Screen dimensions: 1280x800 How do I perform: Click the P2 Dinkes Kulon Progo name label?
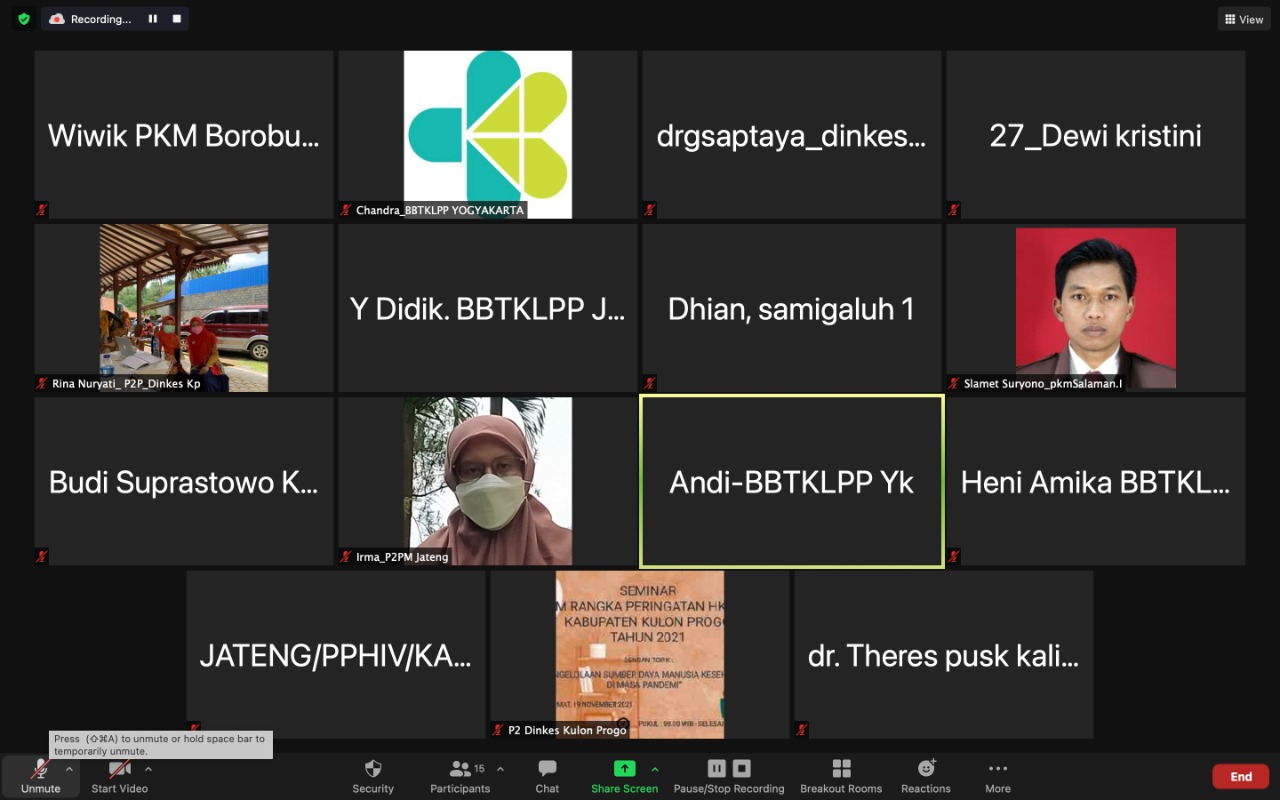pyautogui.click(x=567, y=730)
